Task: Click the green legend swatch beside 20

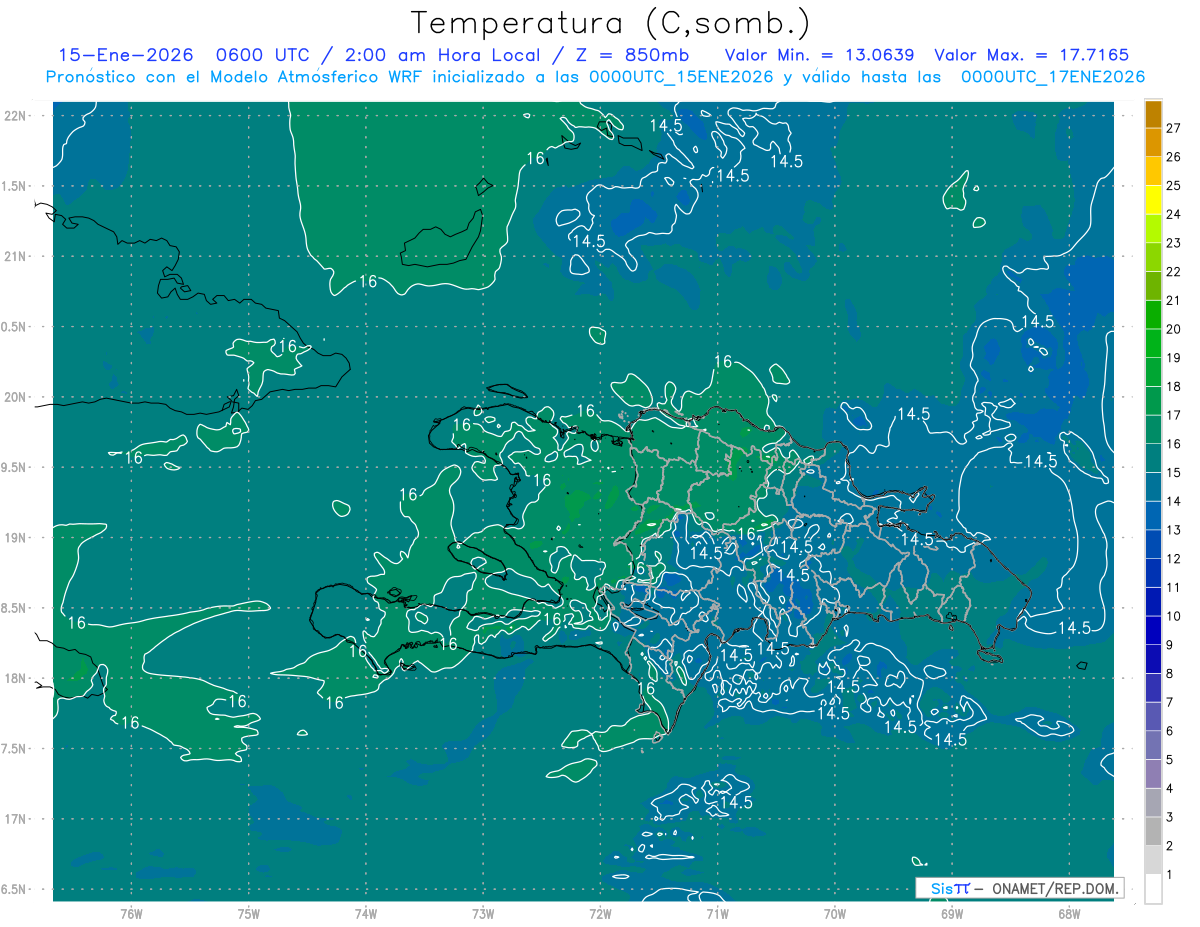Action: [x=1154, y=315]
